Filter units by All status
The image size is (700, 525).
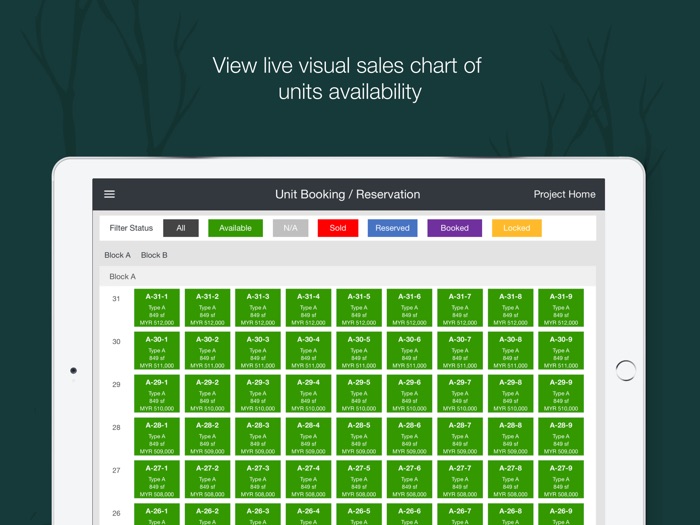pos(181,228)
